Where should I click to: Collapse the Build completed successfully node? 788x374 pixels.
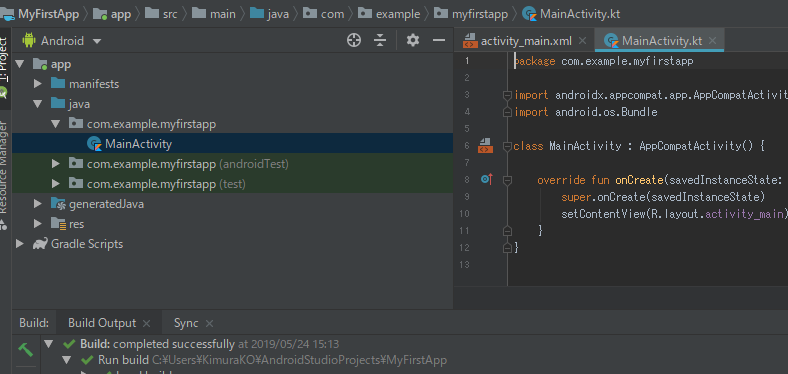pos(48,344)
